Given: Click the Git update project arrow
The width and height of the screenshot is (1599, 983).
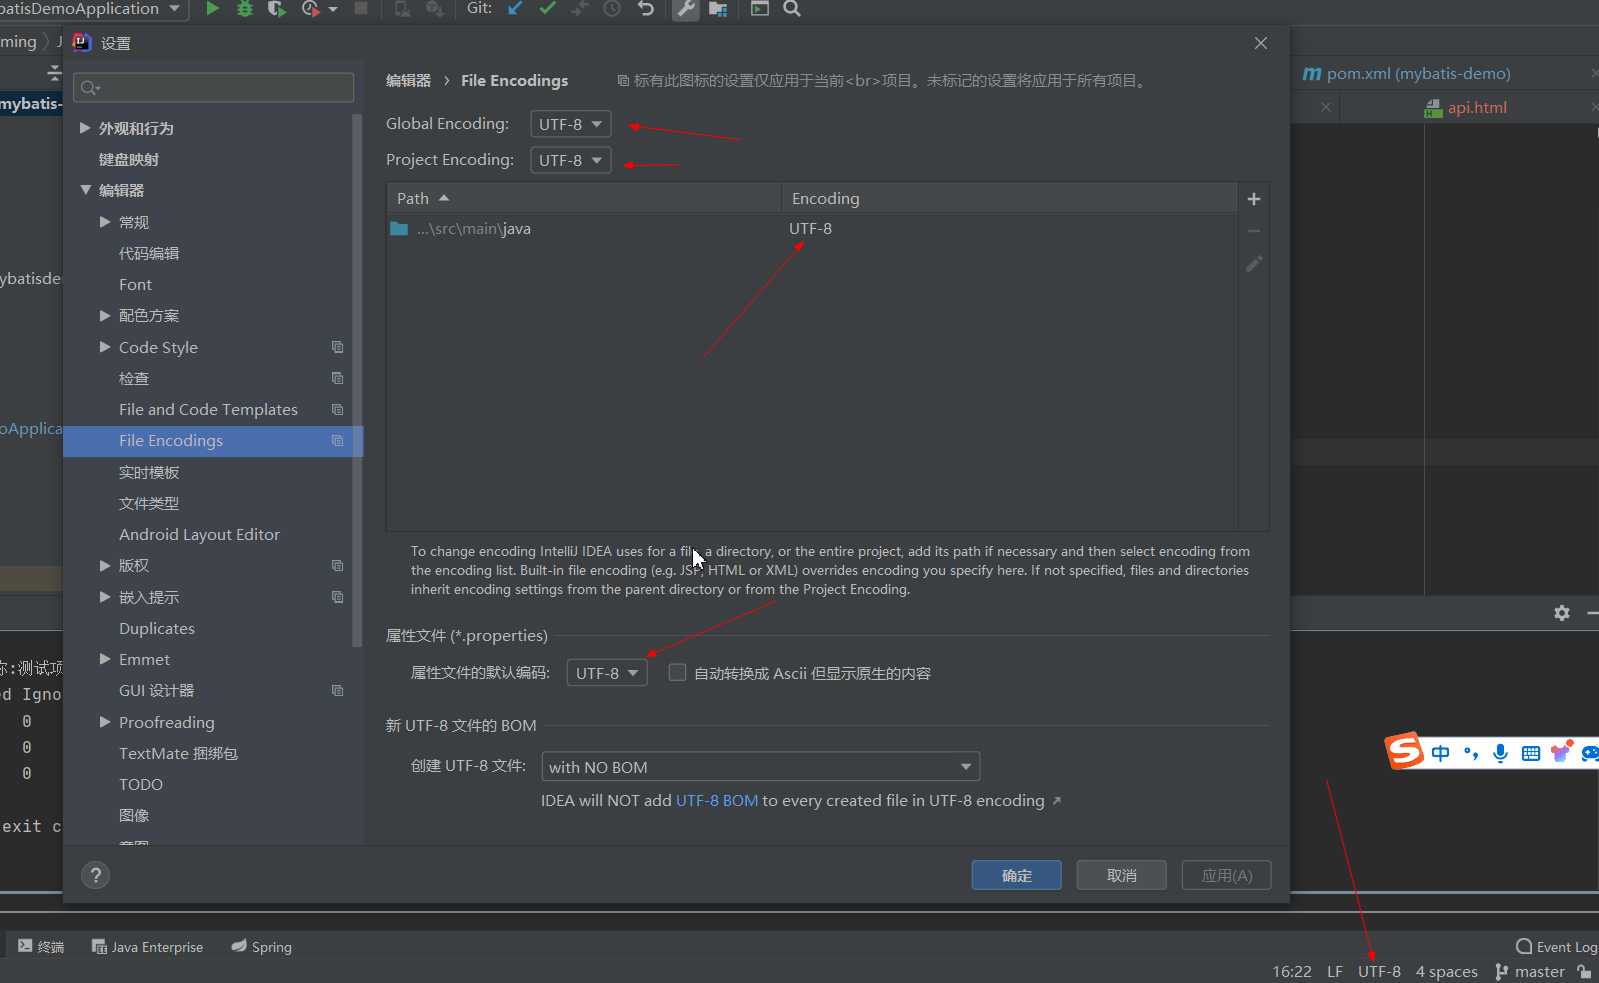Looking at the screenshot, I should pos(515,9).
